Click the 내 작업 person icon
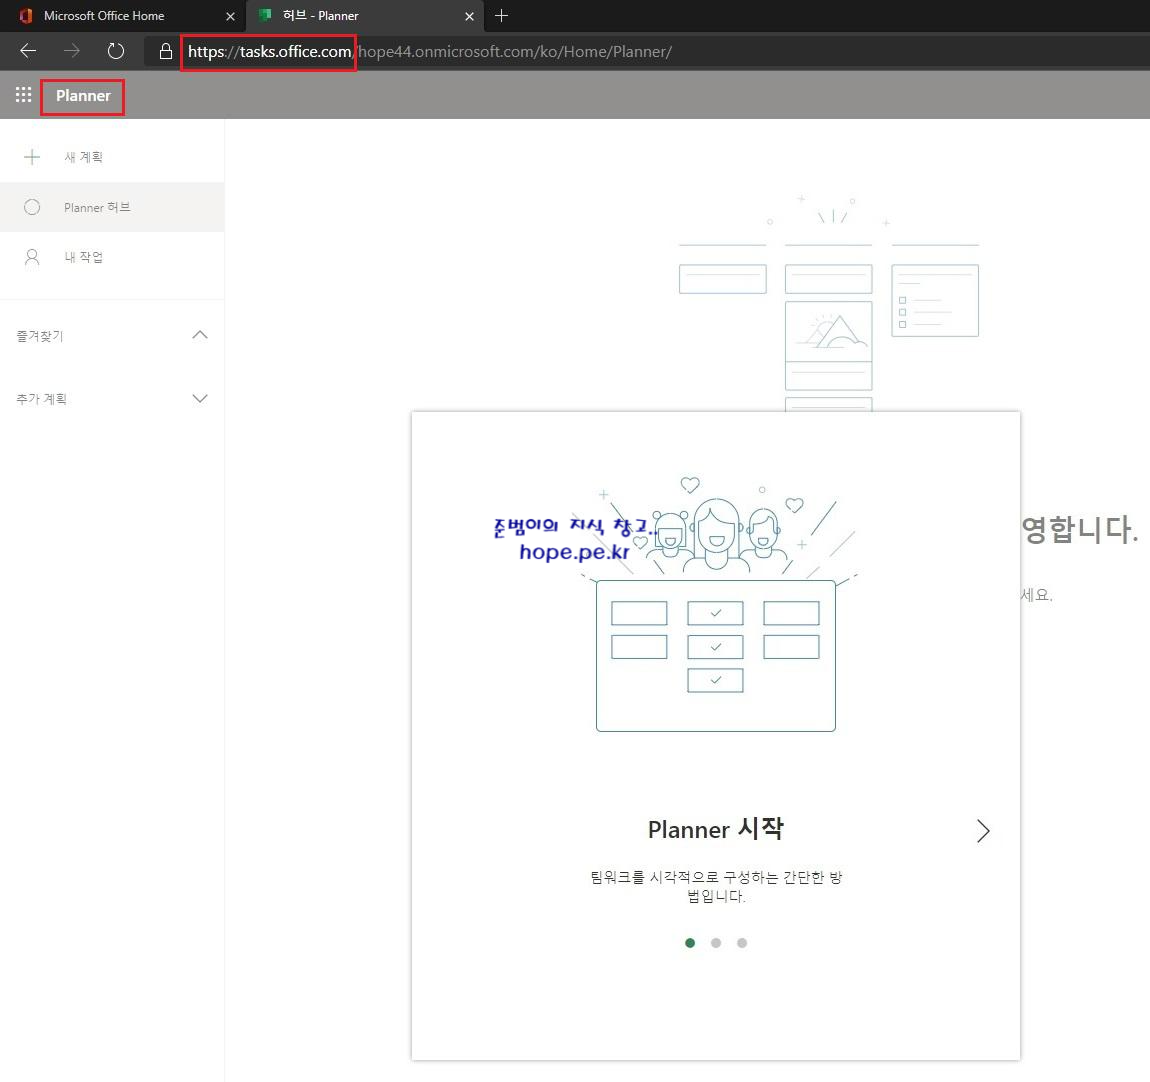Screen dimensions: 1150x1082 click(32, 257)
